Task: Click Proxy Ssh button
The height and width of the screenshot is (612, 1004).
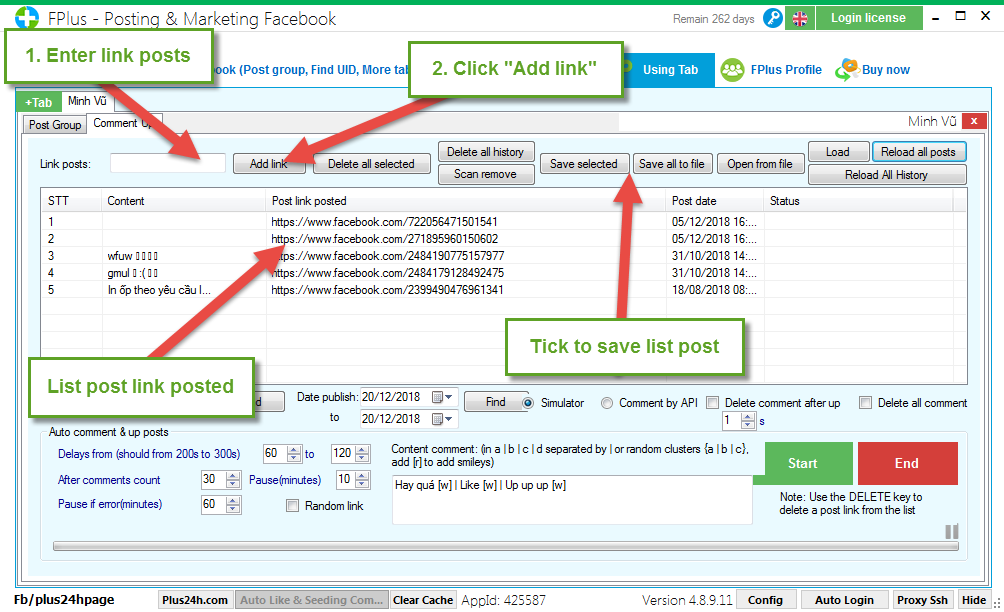Action: click(x=922, y=600)
